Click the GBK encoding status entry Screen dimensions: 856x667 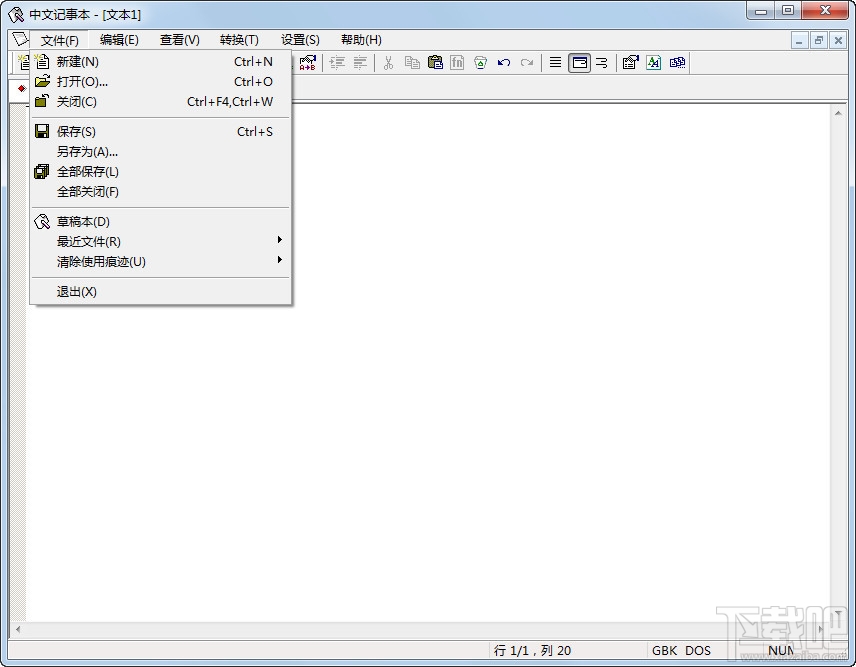point(664,651)
